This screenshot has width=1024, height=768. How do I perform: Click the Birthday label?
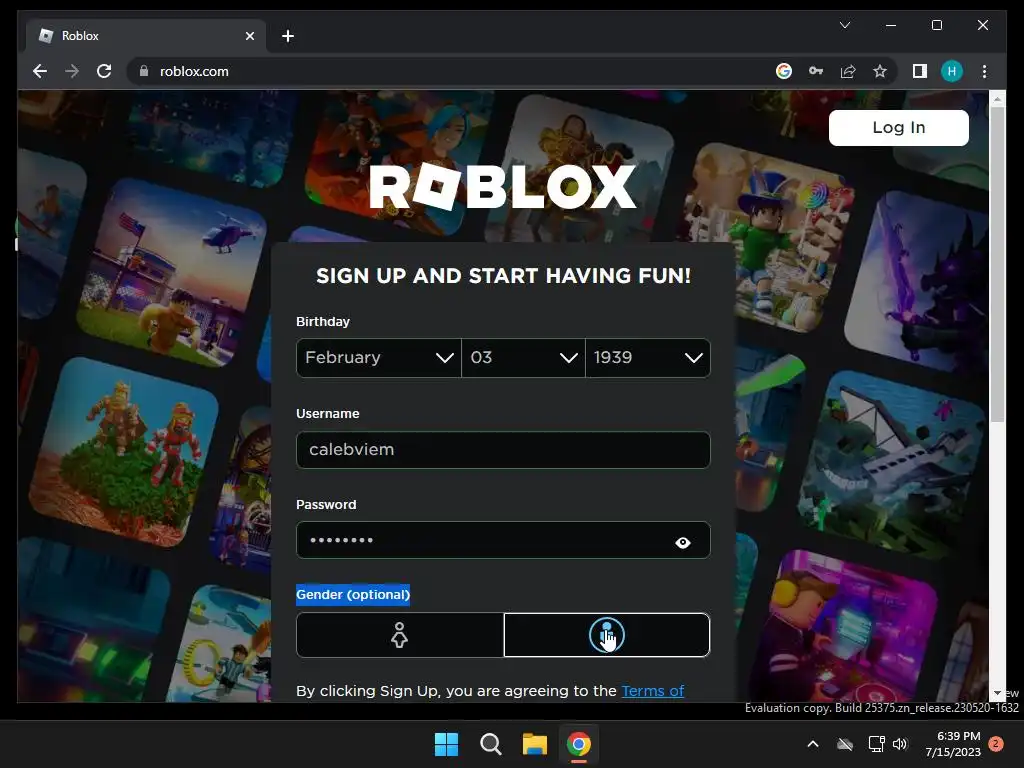(x=323, y=321)
